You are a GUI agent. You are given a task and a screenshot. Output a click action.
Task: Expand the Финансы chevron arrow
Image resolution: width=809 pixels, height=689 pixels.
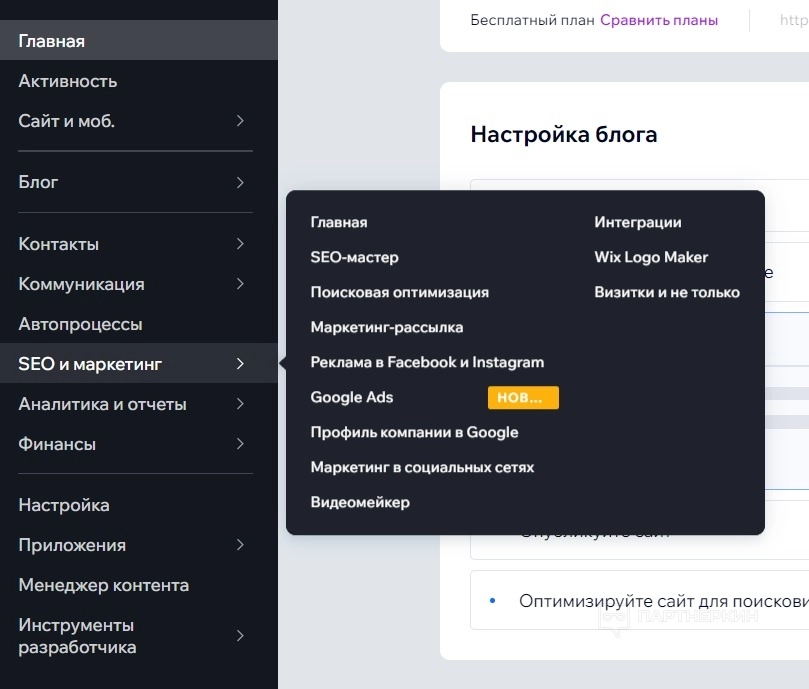[x=240, y=444]
